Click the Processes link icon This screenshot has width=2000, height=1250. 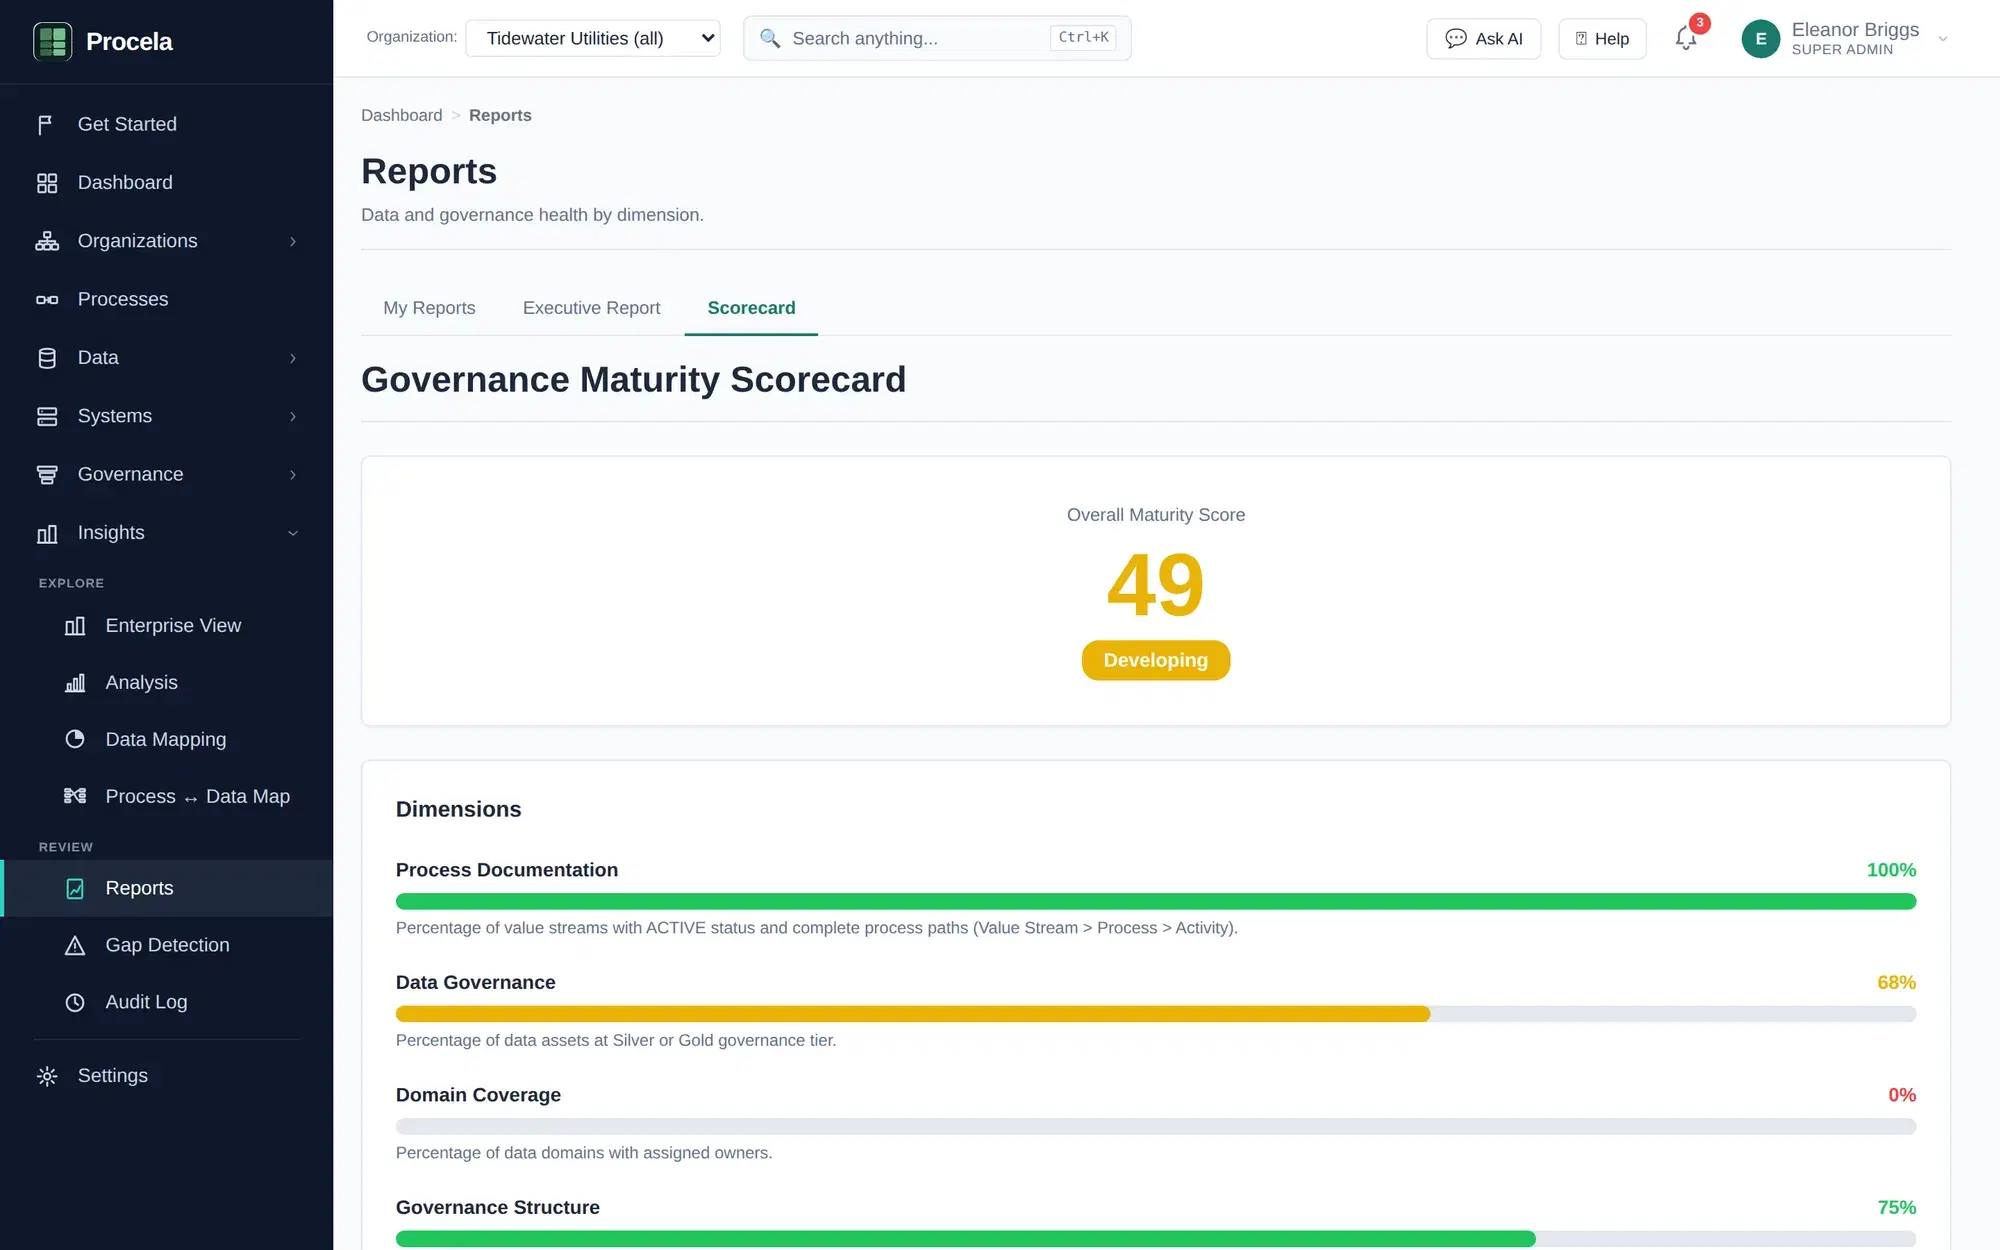click(x=46, y=299)
